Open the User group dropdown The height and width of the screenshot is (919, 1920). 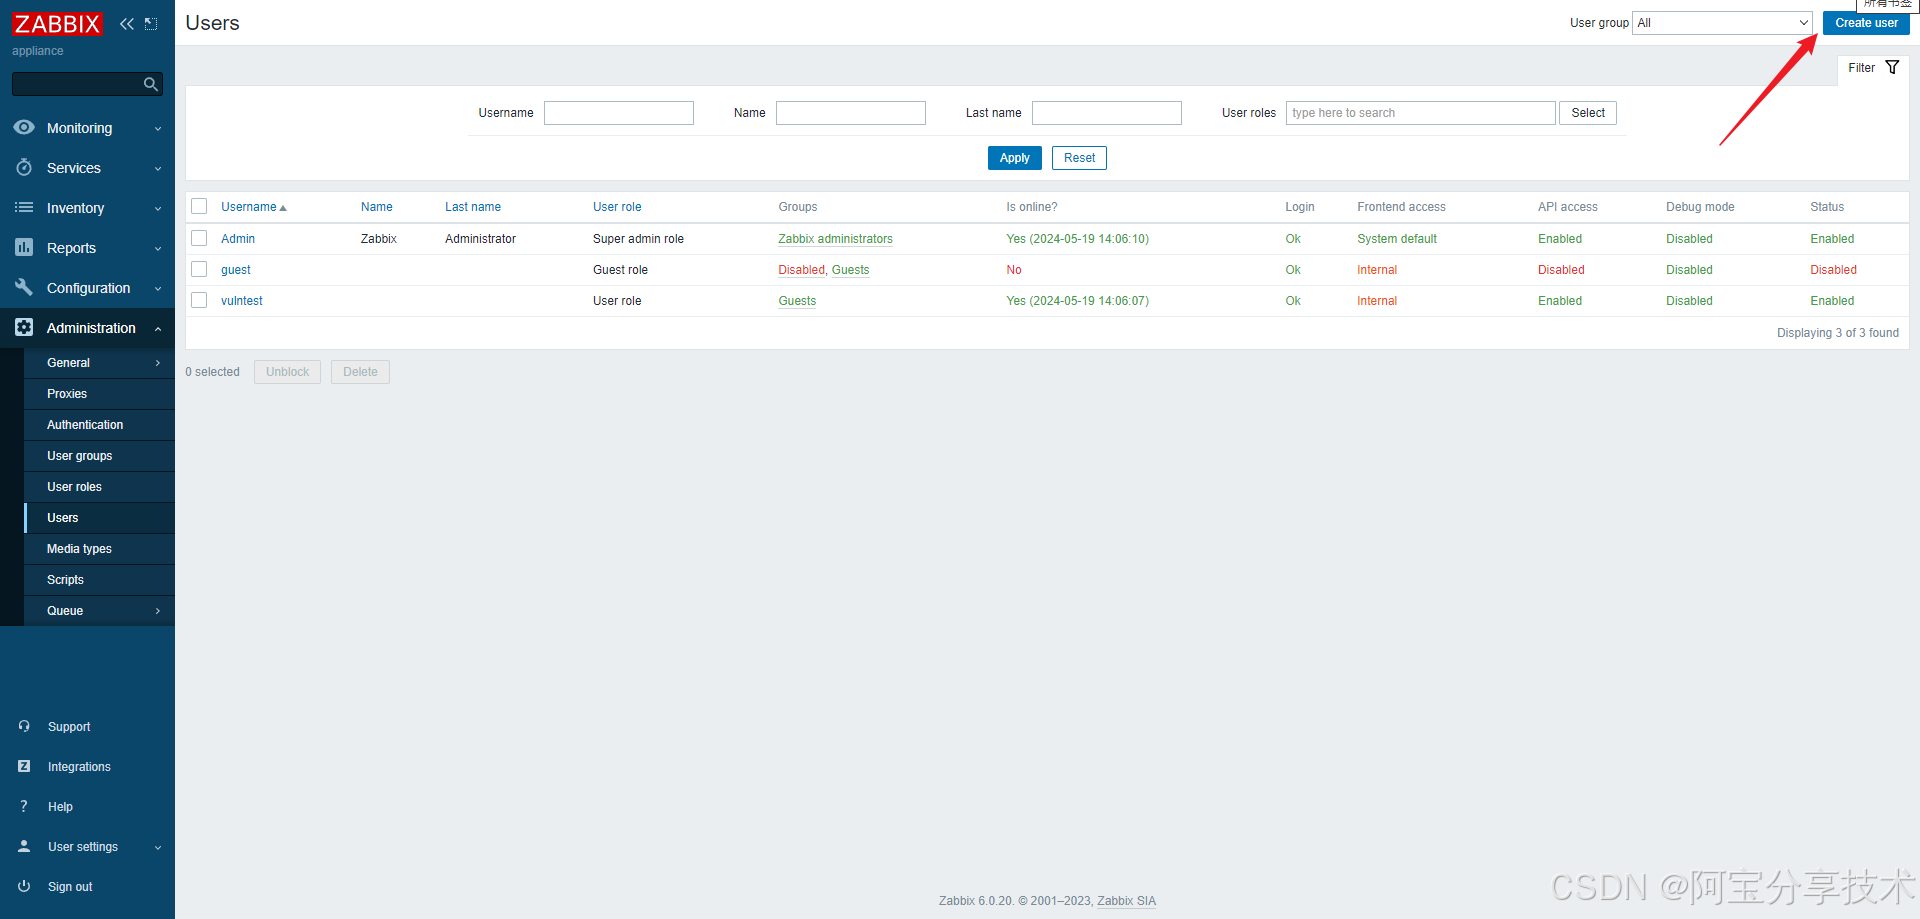pos(1722,23)
